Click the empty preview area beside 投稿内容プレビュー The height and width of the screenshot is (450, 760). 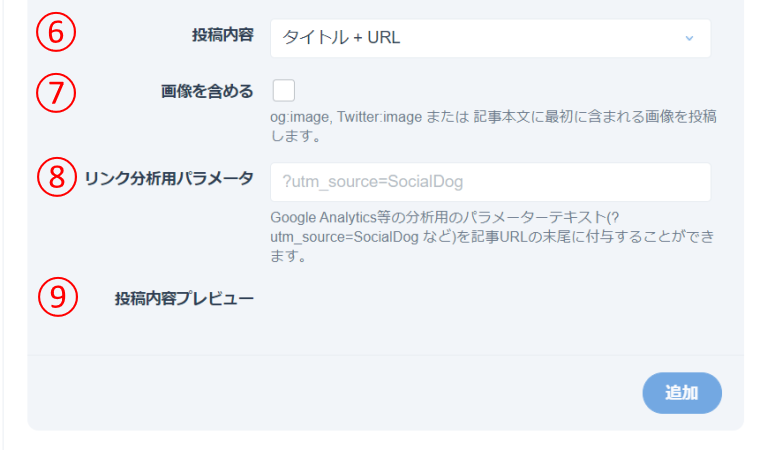point(490,298)
